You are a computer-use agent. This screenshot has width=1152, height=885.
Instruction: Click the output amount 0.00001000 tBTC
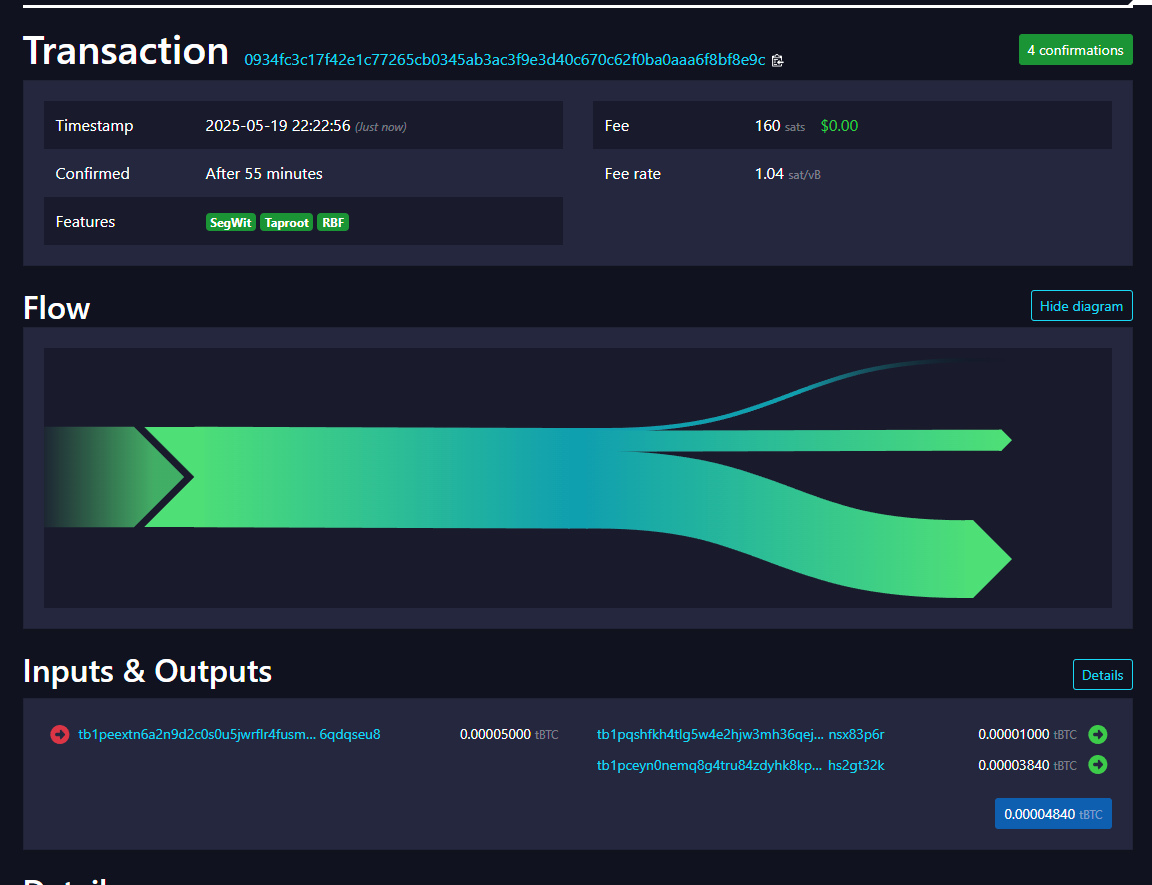(1027, 734)
